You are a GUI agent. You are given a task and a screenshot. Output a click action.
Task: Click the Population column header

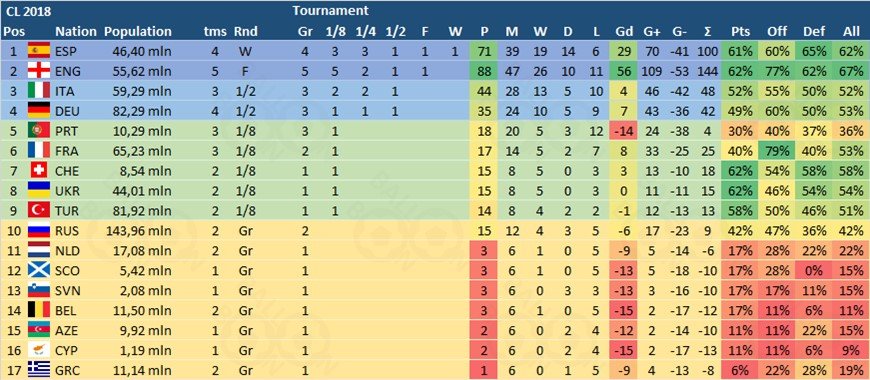point(138,32)
